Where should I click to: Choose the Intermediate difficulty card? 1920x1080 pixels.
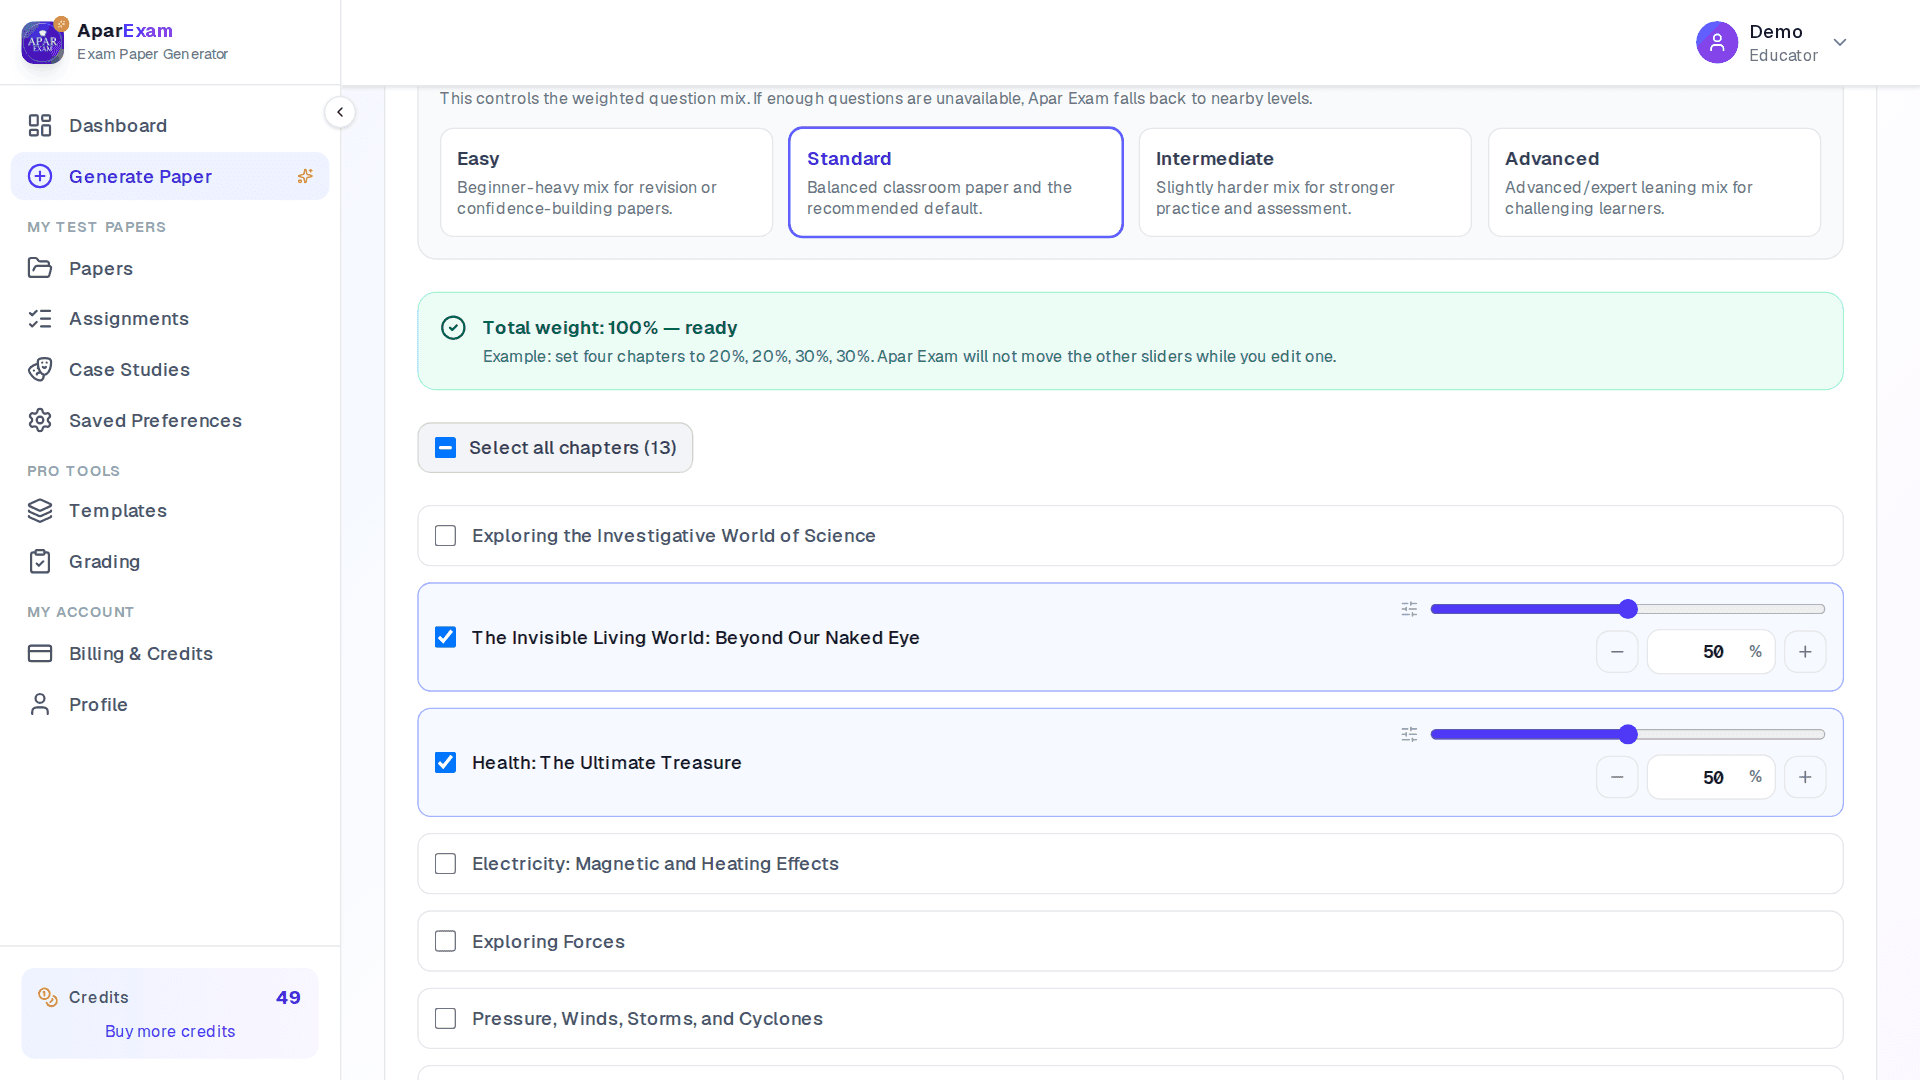tap(1304, 182)
